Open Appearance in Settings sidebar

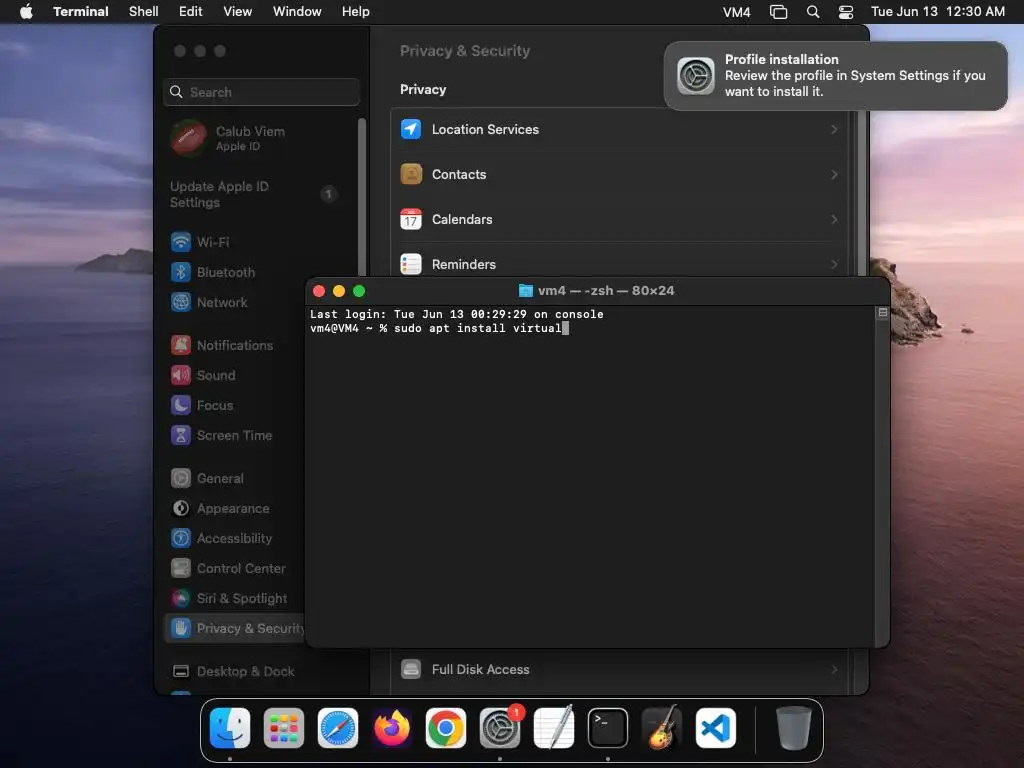coord(232,508)
